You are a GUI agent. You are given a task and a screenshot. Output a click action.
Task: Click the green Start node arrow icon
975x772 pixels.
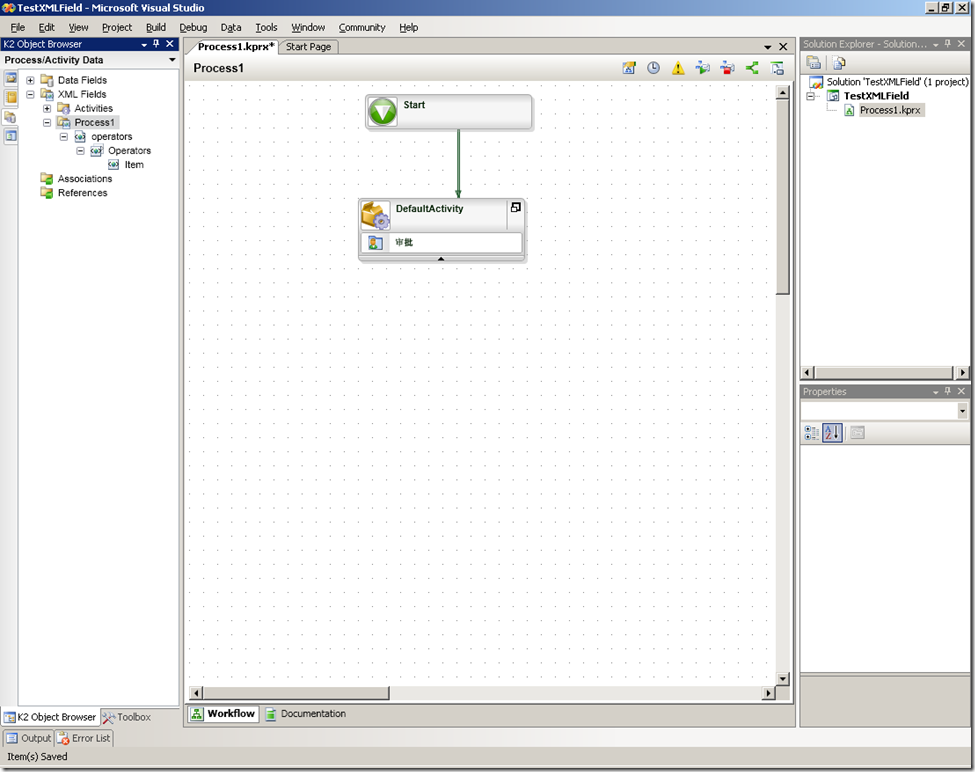[382, 112]
